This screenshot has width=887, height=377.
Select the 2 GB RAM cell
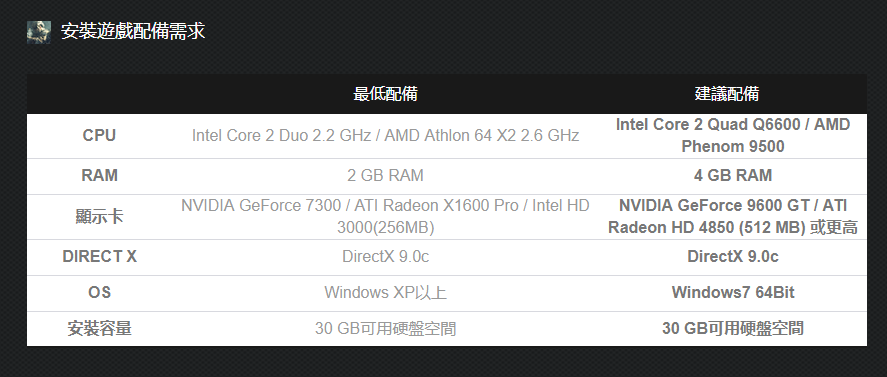(385, 175)
